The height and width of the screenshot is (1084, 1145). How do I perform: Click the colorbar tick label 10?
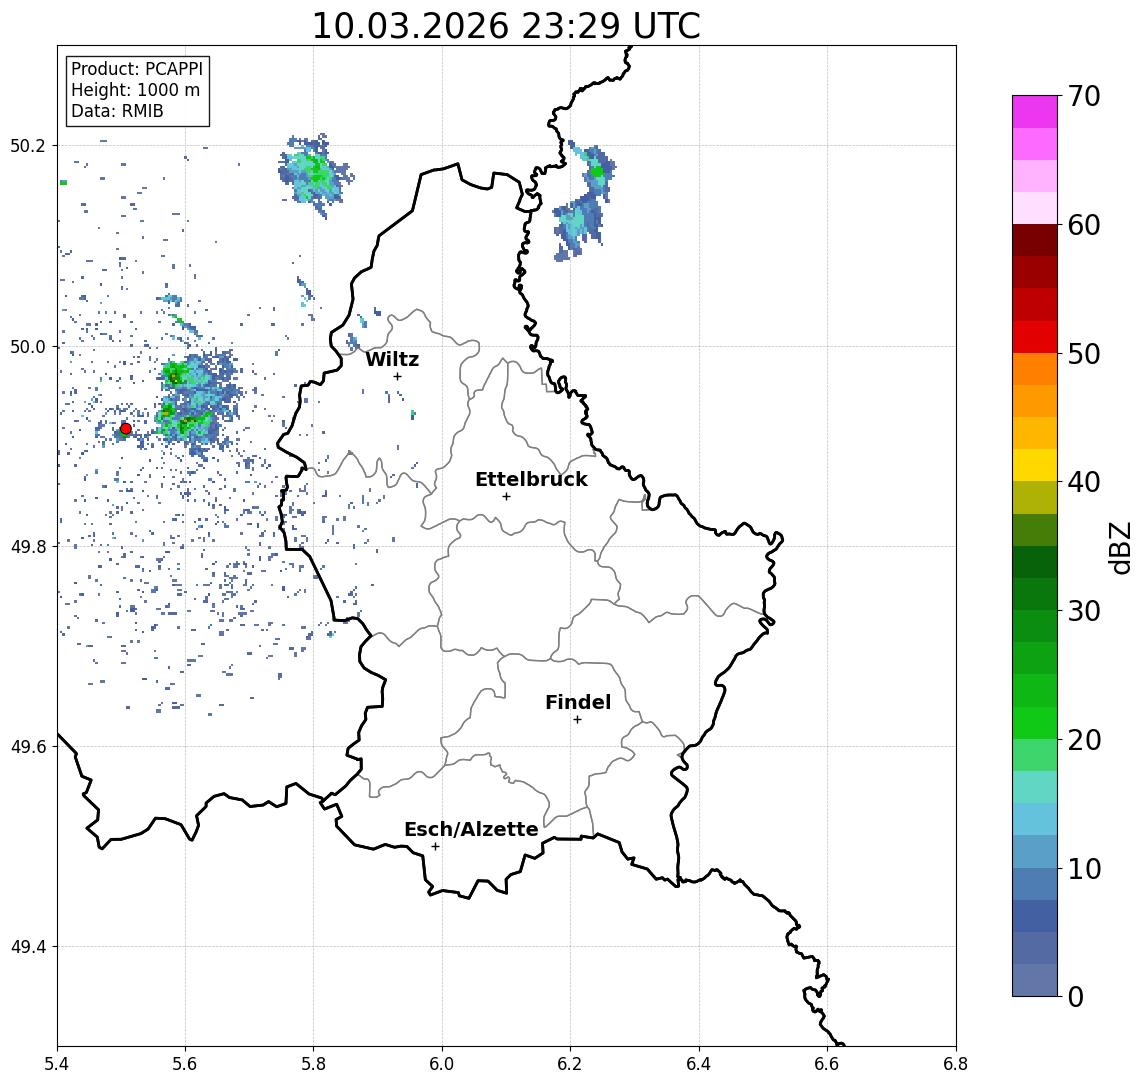1084,868
